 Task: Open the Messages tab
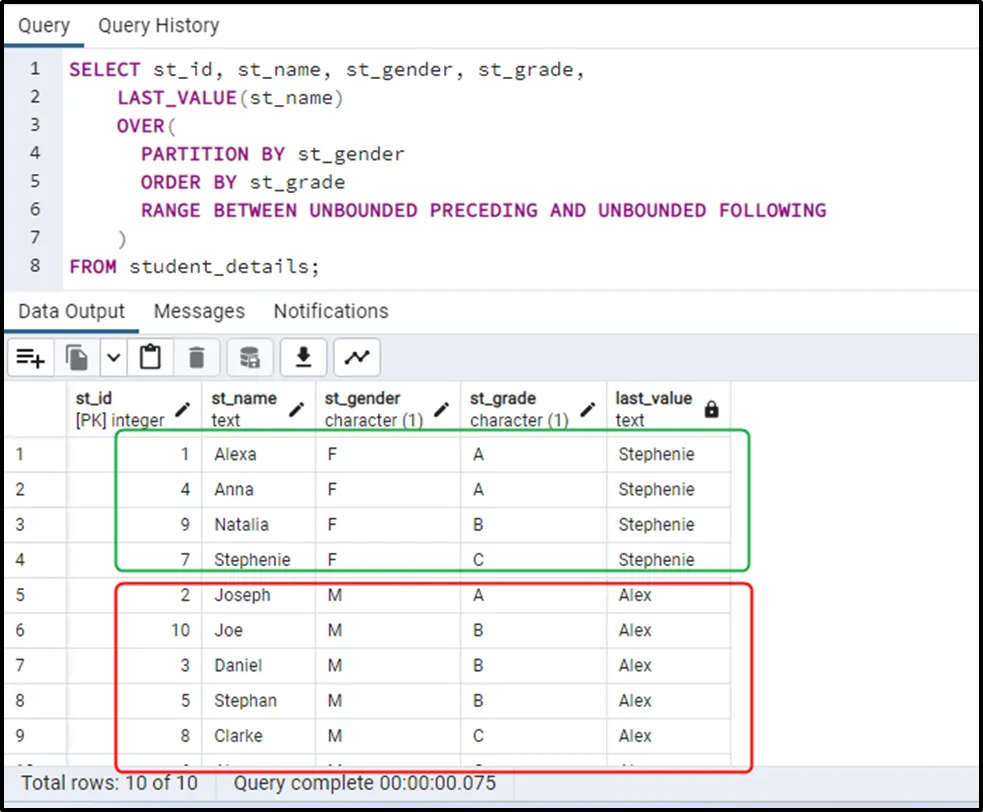click(199, 311)
